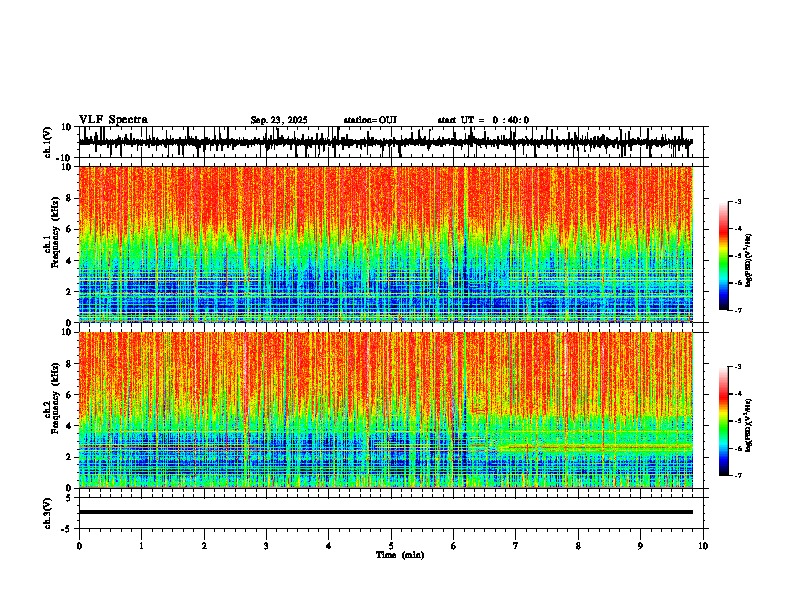
Task: Click the ch.1 spectrogram color bar
Action: [723, 256]
